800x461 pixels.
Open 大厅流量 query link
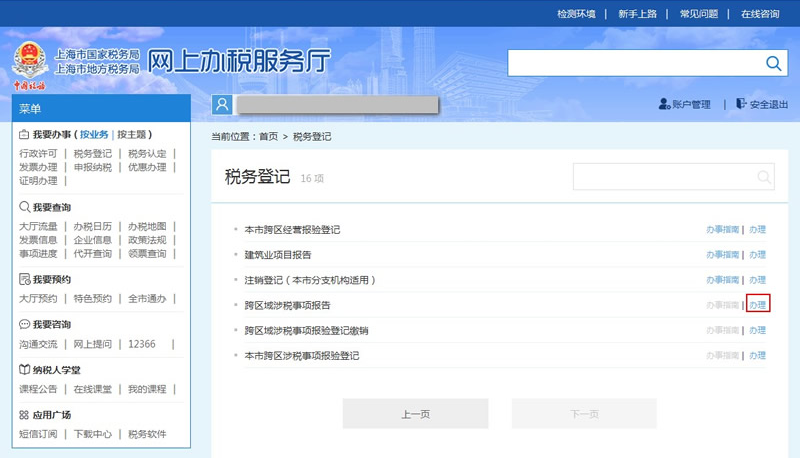coord(38,226)
